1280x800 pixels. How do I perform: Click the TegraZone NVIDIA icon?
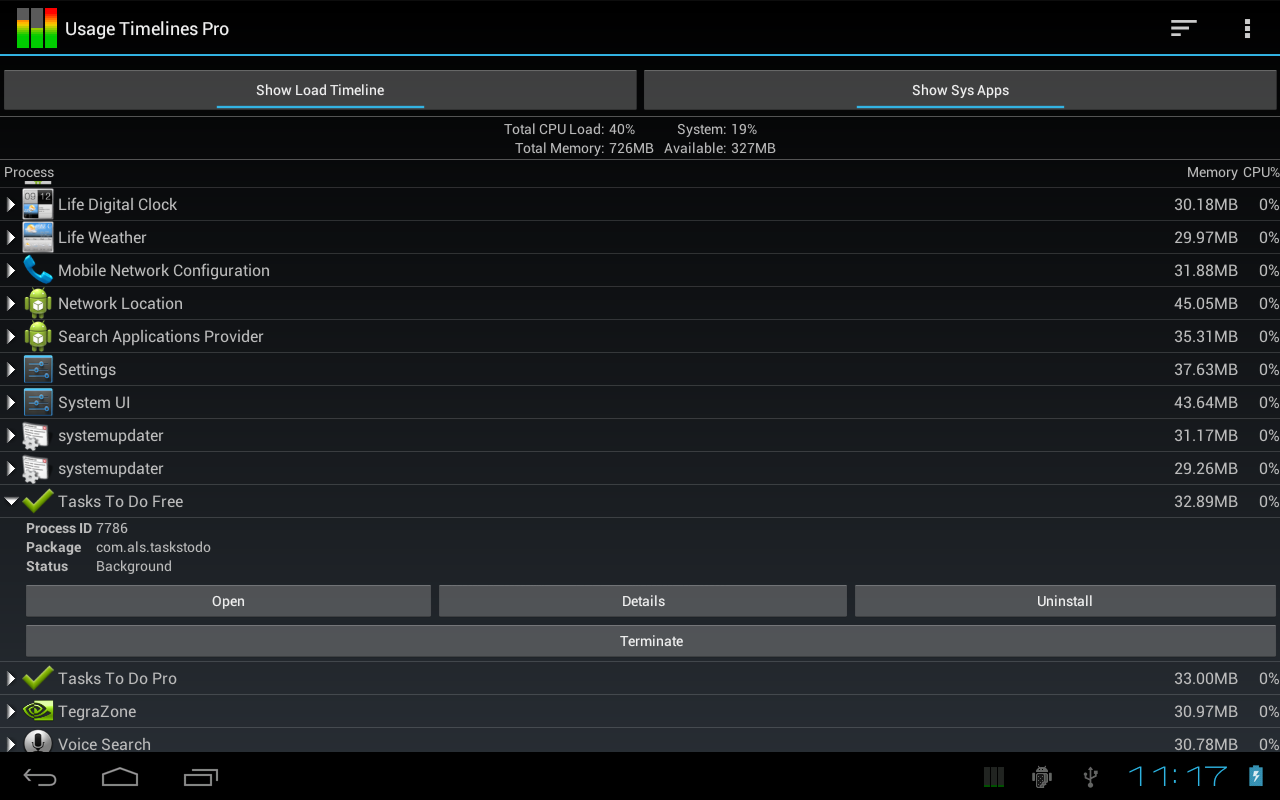tap(38, 711)
